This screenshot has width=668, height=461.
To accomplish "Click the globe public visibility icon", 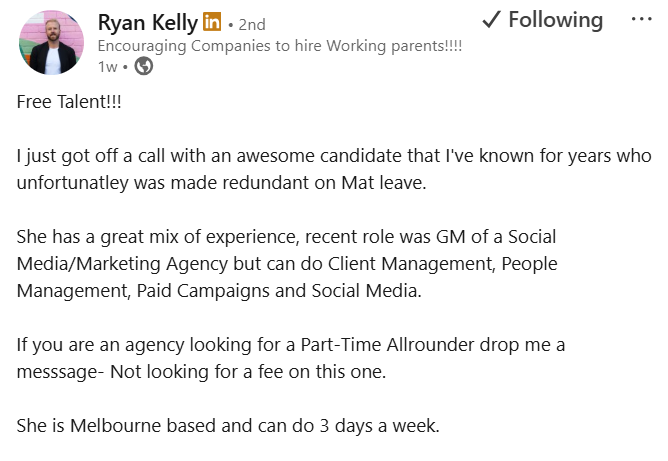I will pos(144,66).
